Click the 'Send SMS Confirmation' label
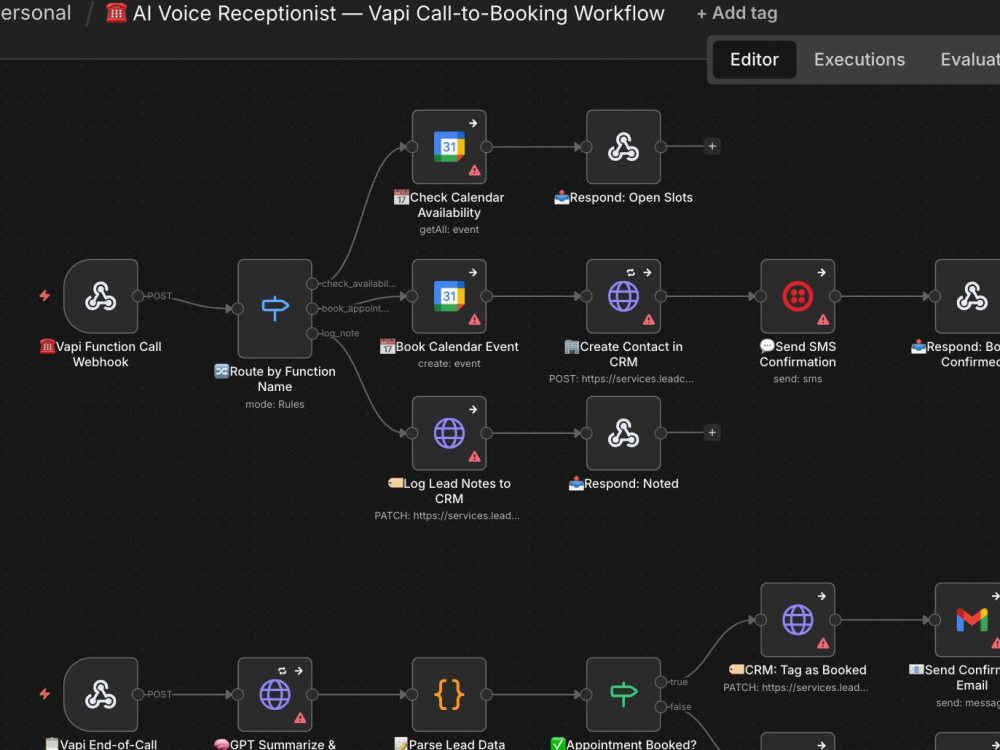Screen dimensions: 1000x750 pos(797,354)
